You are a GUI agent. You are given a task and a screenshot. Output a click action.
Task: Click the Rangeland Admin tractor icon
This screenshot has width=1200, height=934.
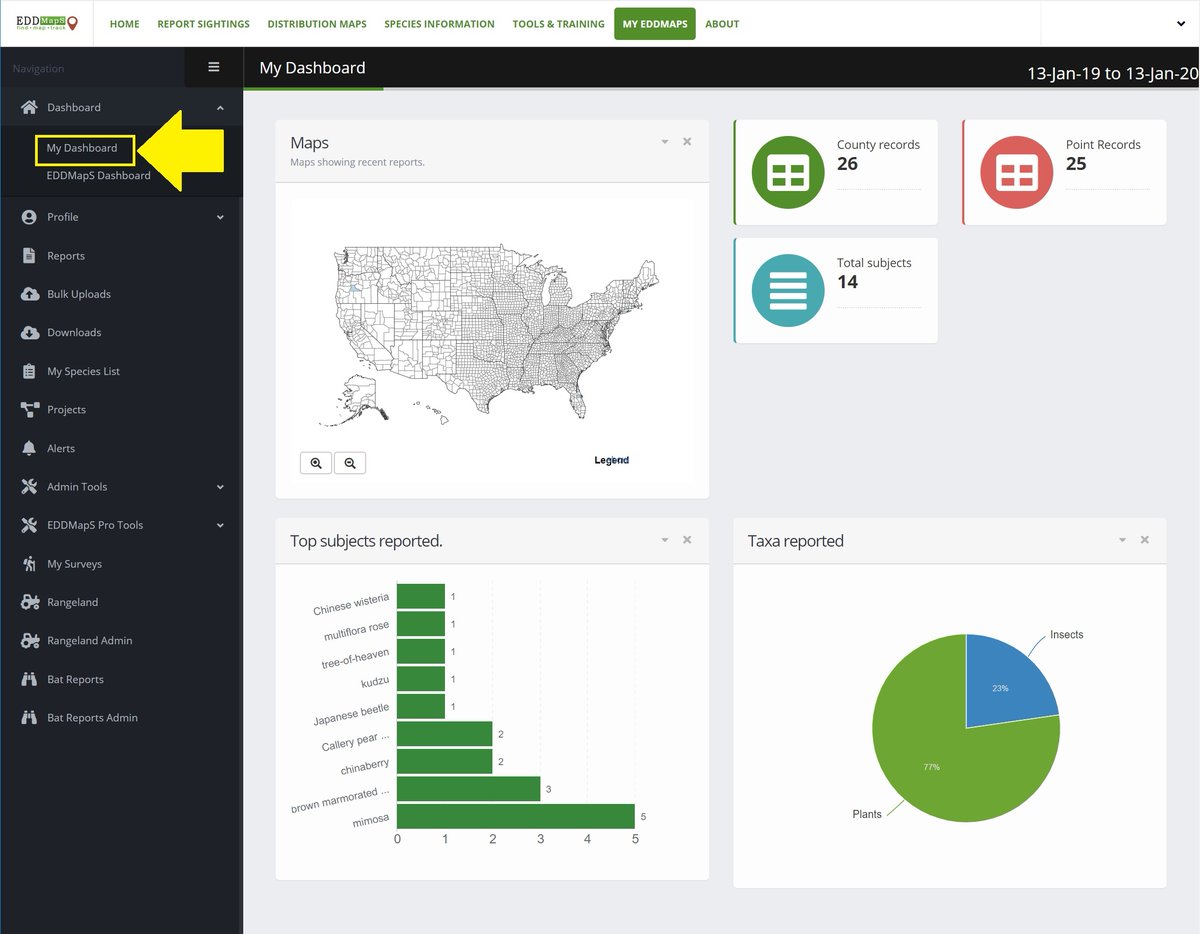29,640
